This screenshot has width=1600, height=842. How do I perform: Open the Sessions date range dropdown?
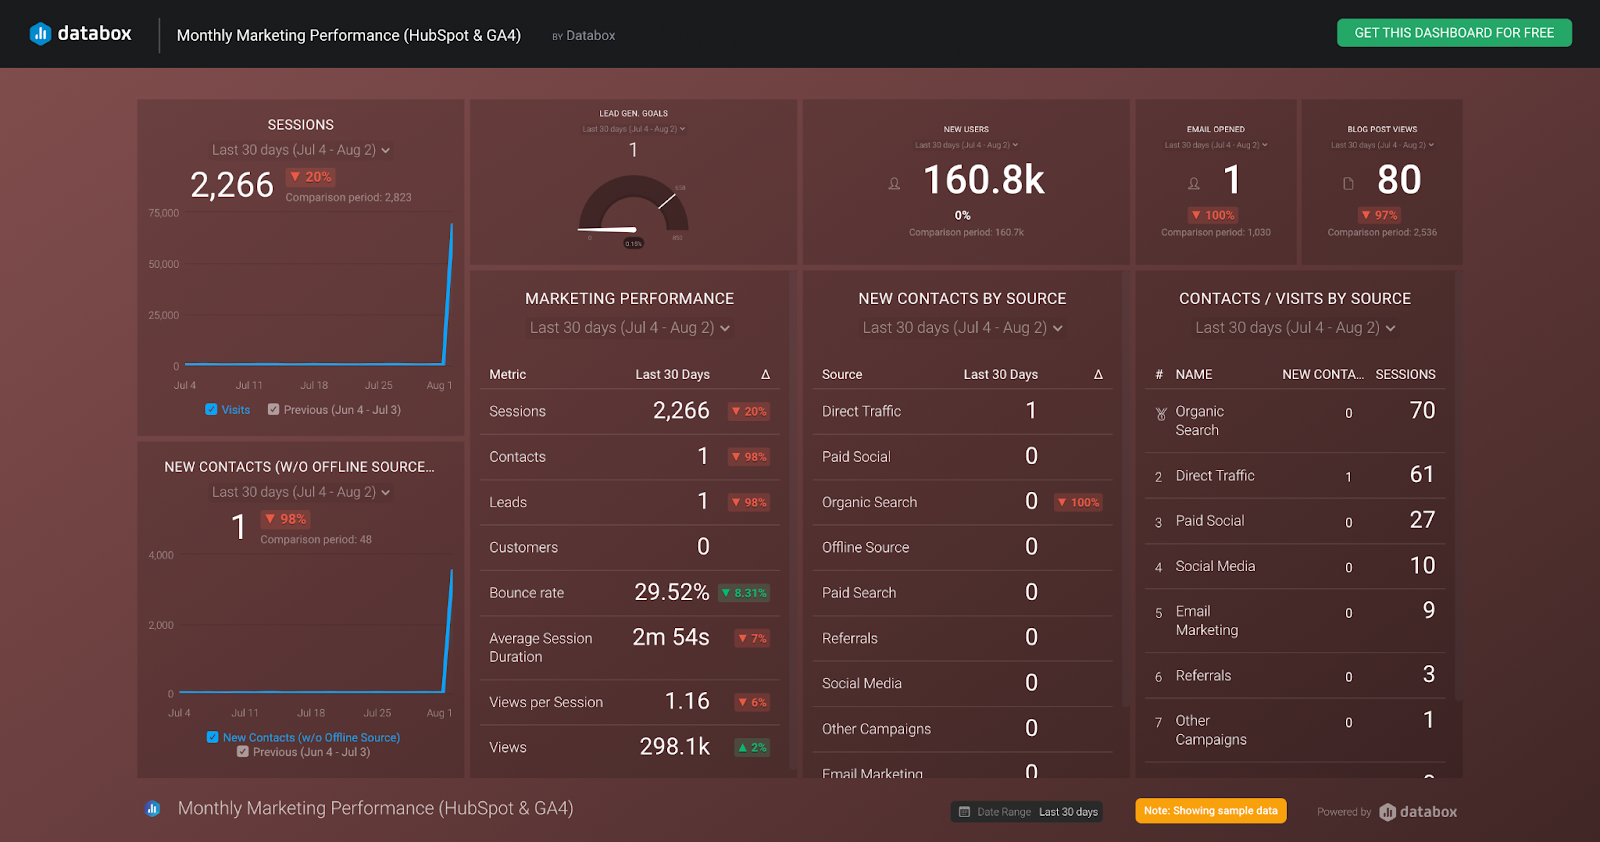(300, 150)
